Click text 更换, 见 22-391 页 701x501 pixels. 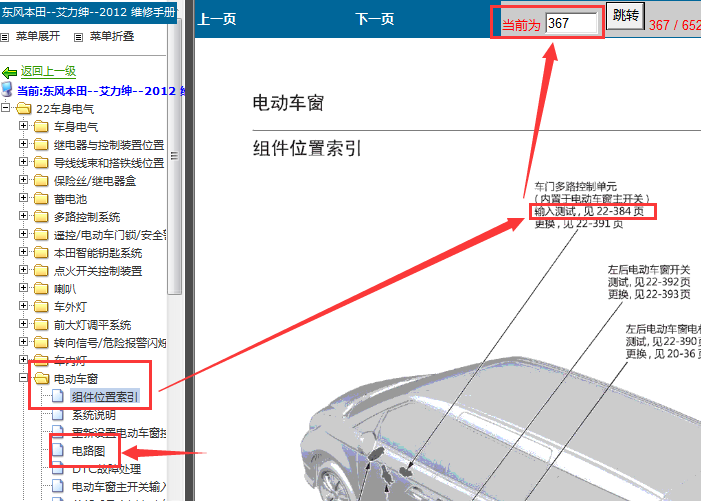click(x=579, y=223)
